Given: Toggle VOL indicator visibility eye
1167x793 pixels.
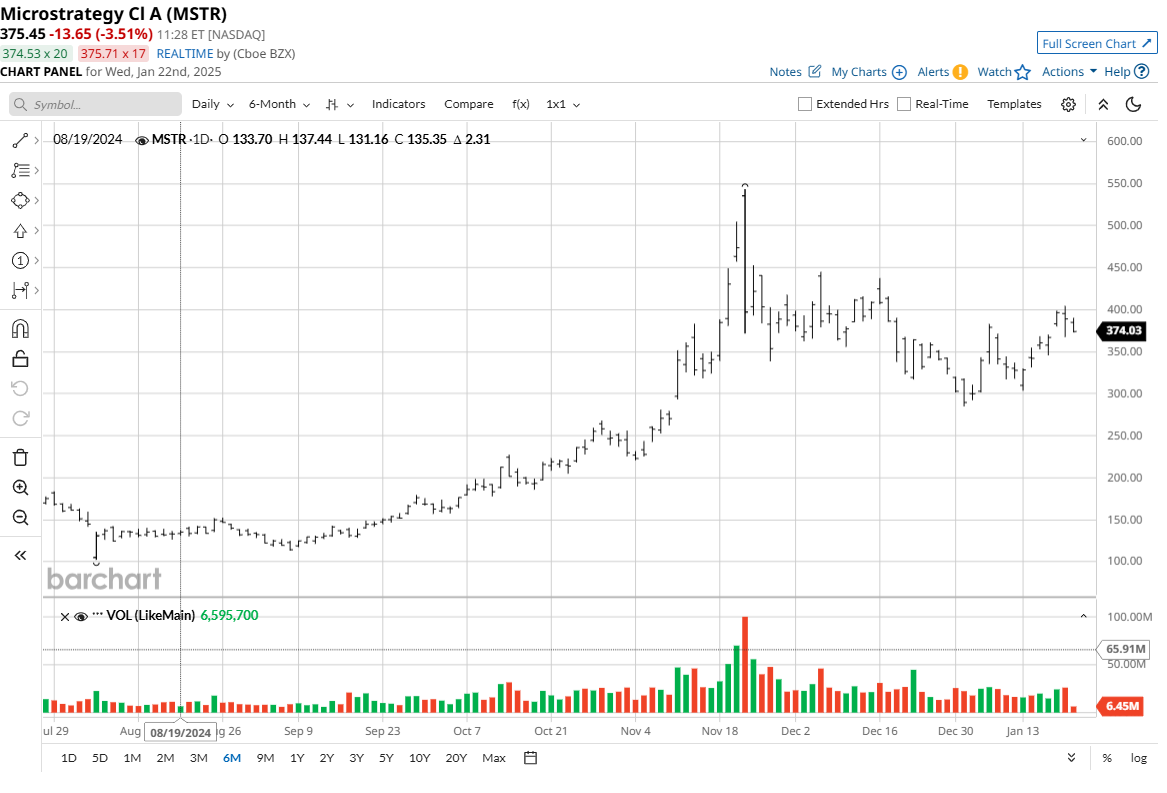Looking at the screenshot, I should tap(81, 617).
